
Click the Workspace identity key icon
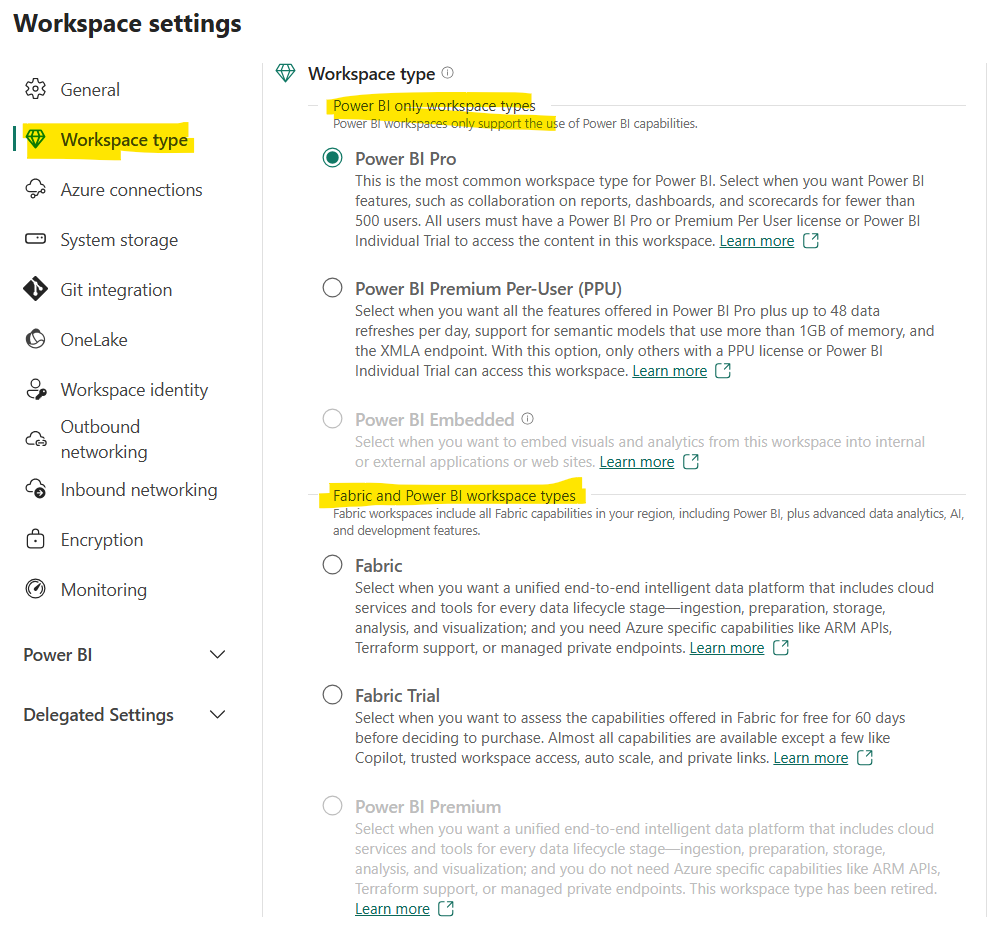pos(36,389)
